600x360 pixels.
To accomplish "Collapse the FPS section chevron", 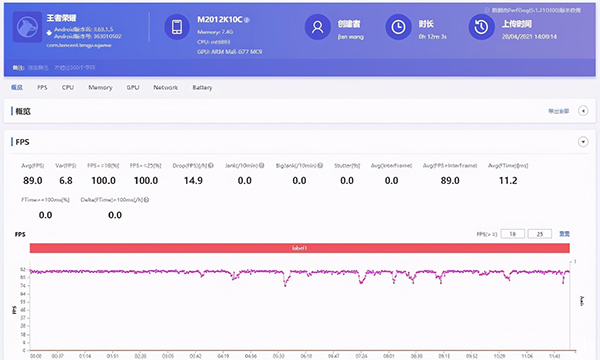I will pos(583,142).
